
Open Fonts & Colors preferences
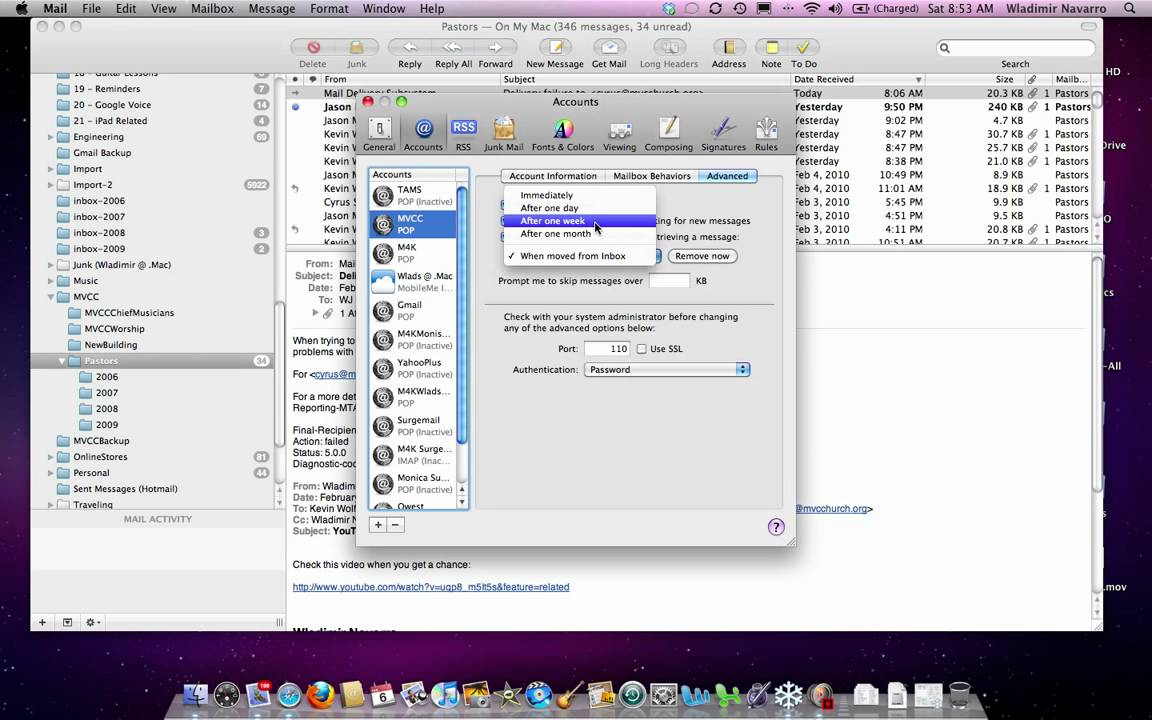point(563,134)
